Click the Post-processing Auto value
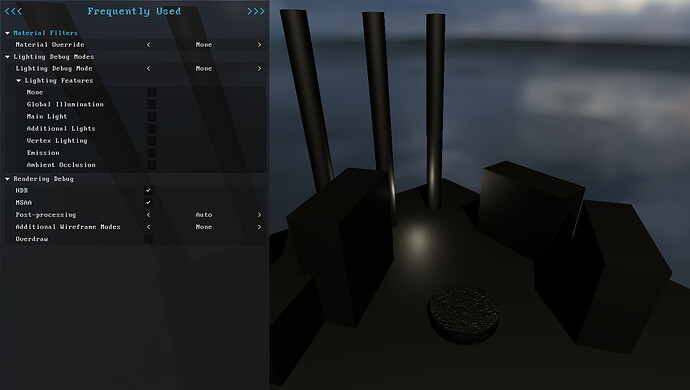690x390 pixels. click(204, 215)
